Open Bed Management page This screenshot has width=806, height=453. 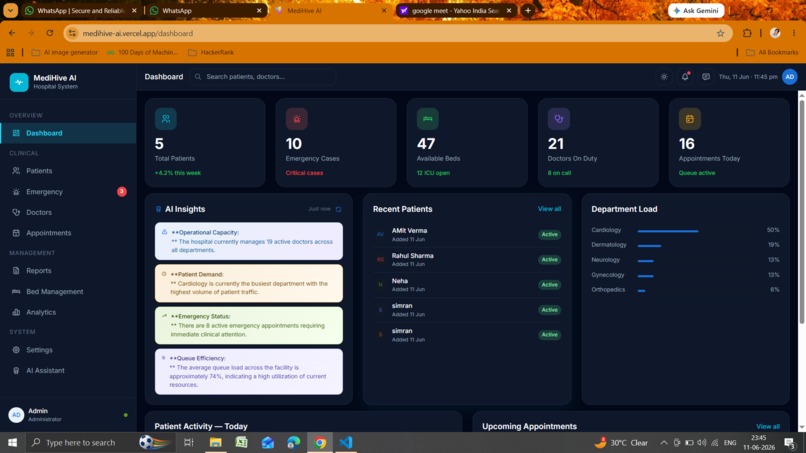68,292
